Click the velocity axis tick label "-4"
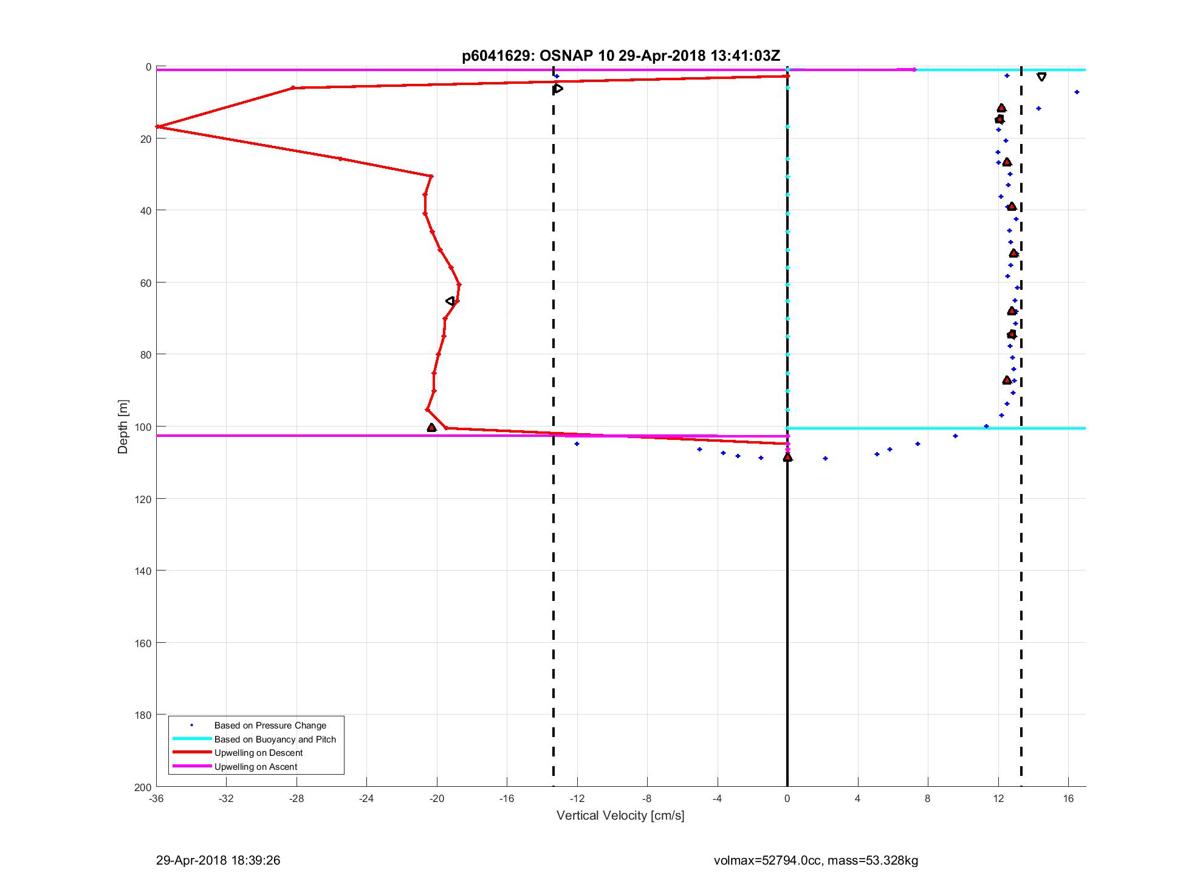1200x885 pixels. [x=717, y=800]
